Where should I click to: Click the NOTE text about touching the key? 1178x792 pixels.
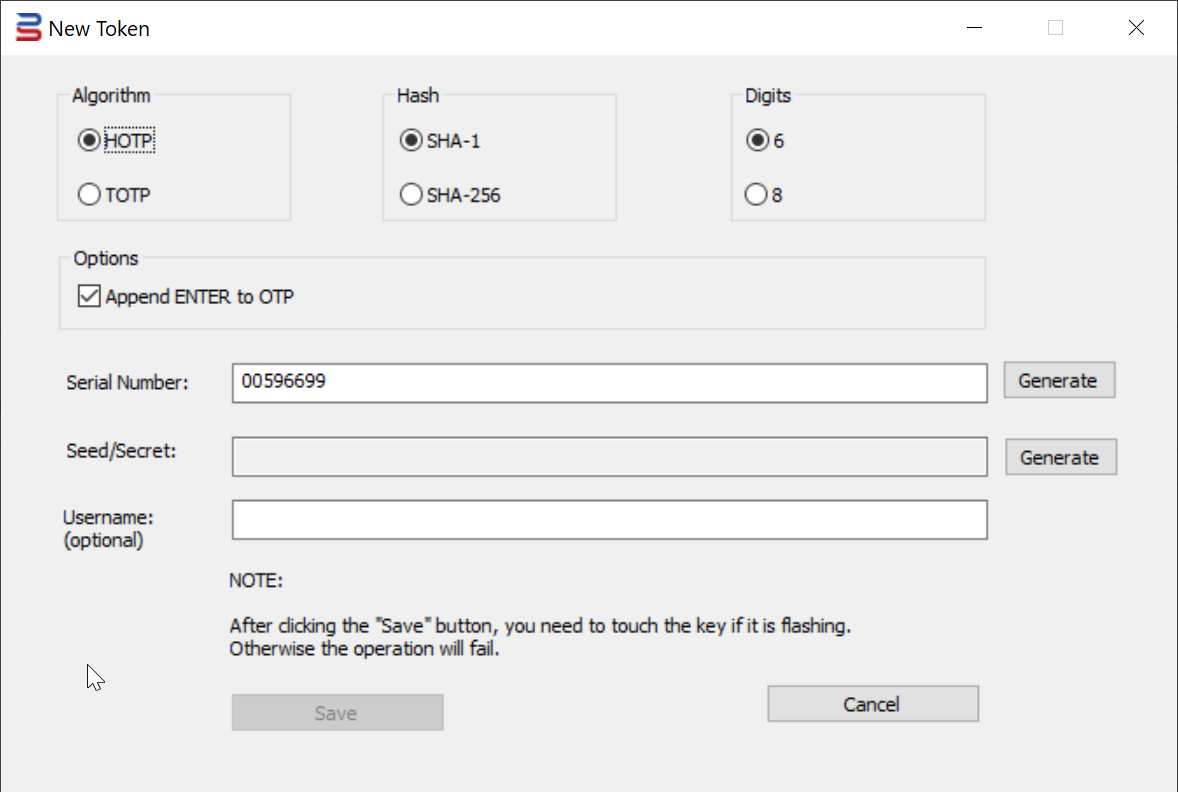tap(540, 637)
